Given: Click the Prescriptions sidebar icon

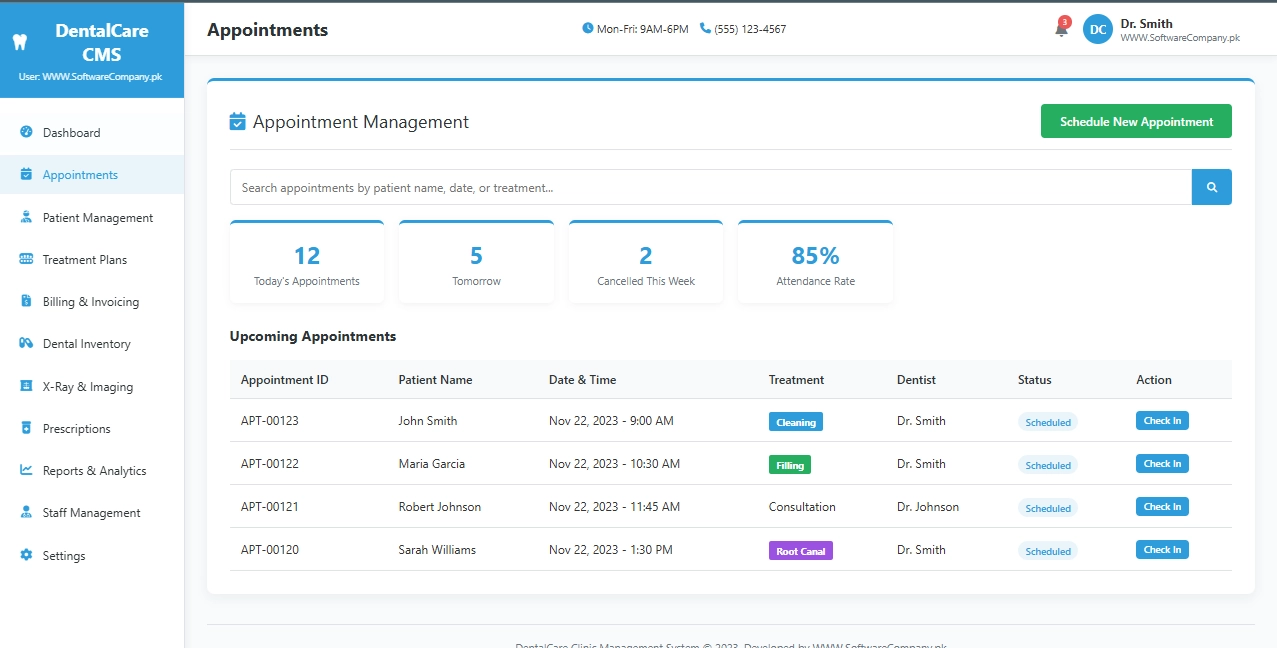Looking at the screenshot, I should [x=26, y=429].
